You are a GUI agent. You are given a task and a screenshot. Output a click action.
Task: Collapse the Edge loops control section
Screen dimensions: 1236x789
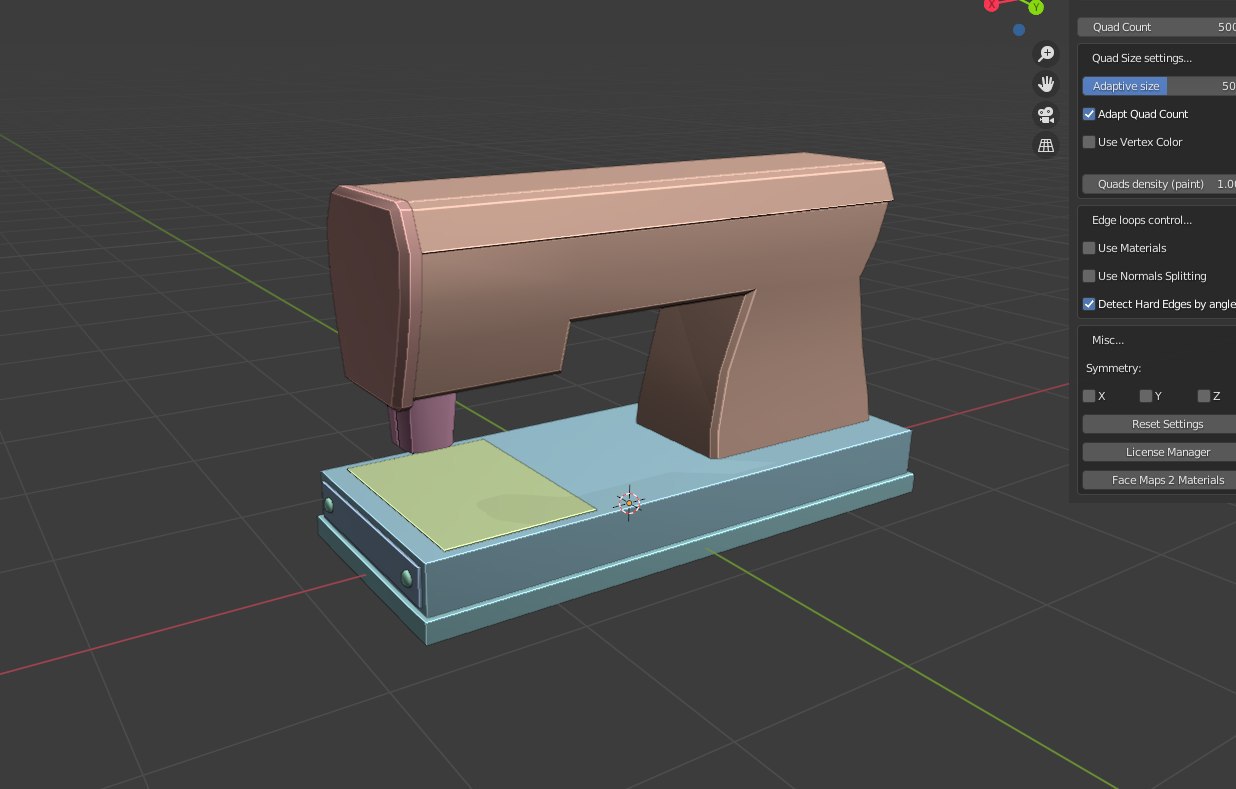point(1141,220)
